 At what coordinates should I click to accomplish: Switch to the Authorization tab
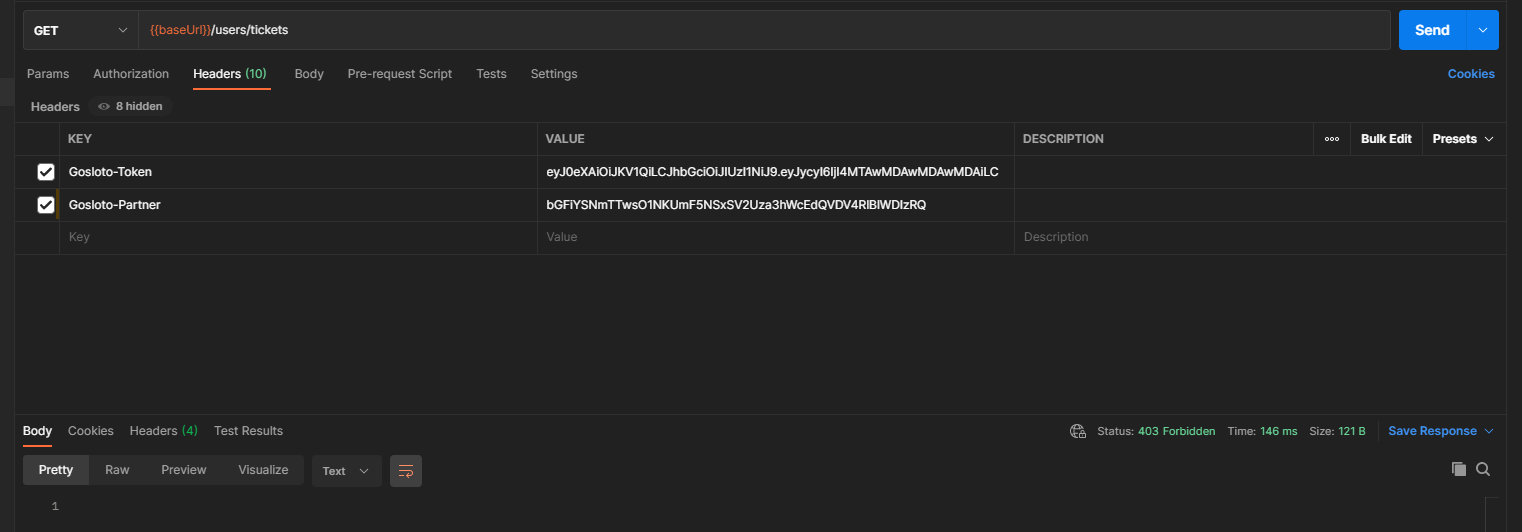tap(131, 74)
